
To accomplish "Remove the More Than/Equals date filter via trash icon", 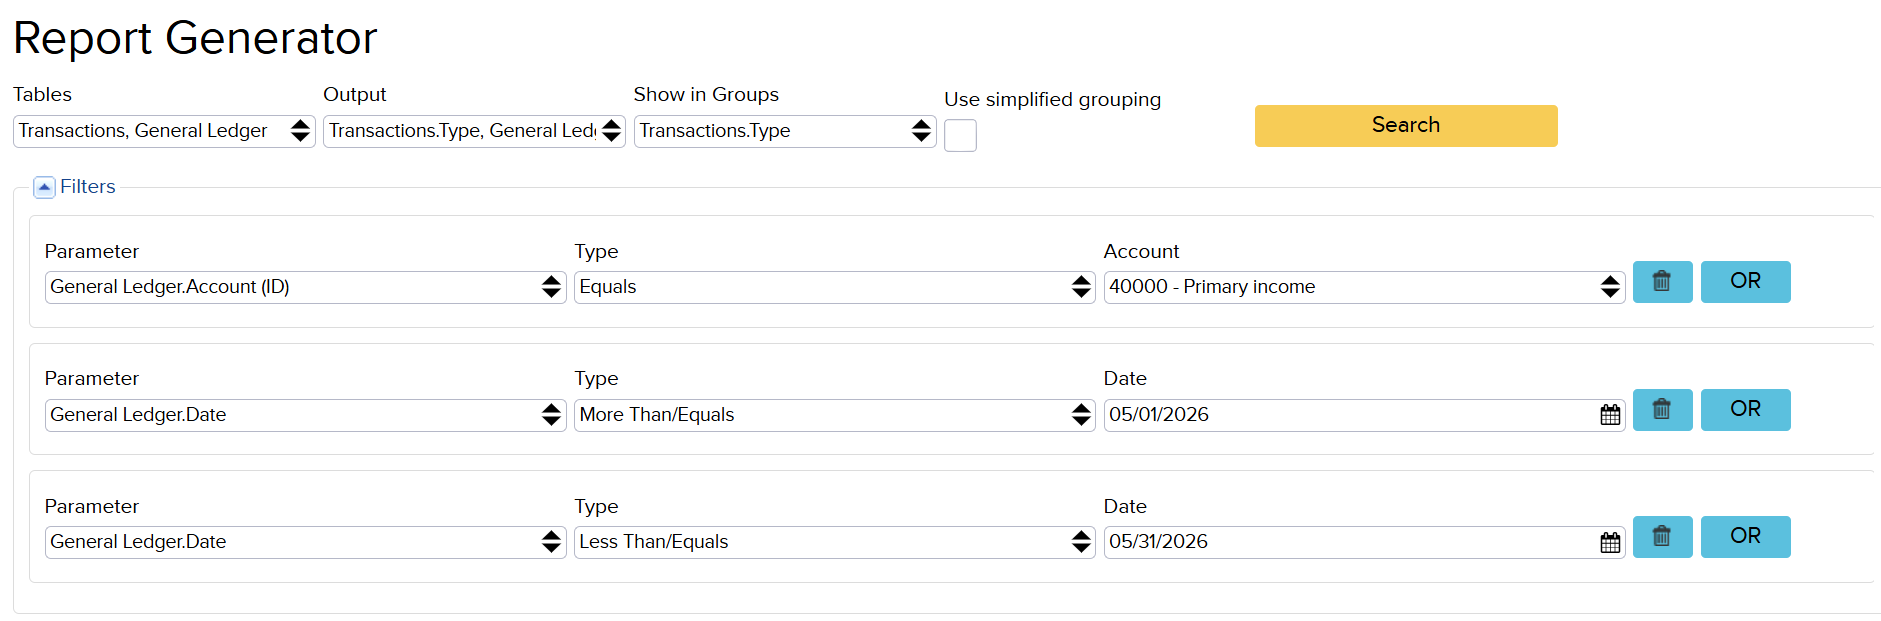I will [1662, 410].
